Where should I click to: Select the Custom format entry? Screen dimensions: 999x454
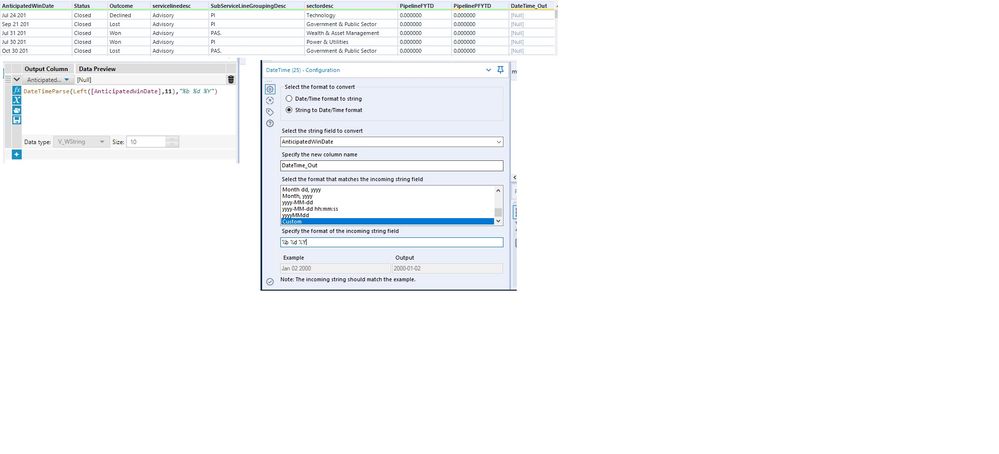click(x=387, y=222)
